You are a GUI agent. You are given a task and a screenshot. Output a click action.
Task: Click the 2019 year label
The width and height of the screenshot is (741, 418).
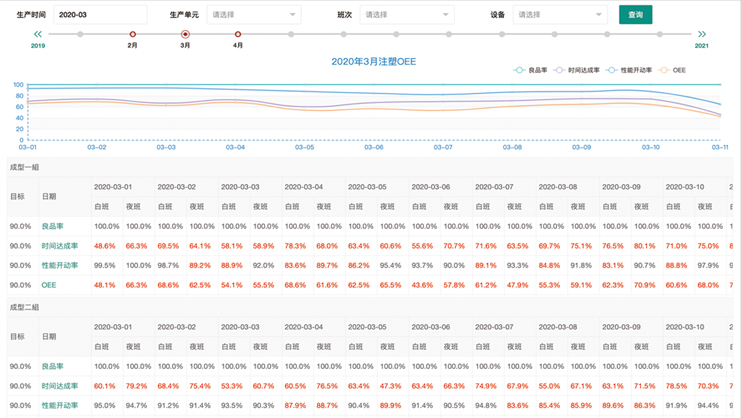(38, 46)
